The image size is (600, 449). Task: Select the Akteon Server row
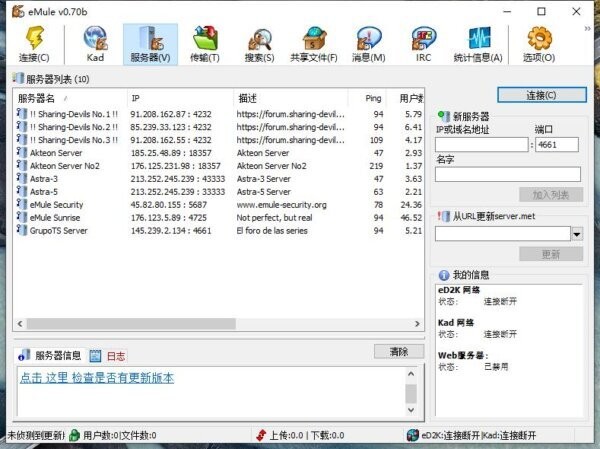click(x=219, y=153)
